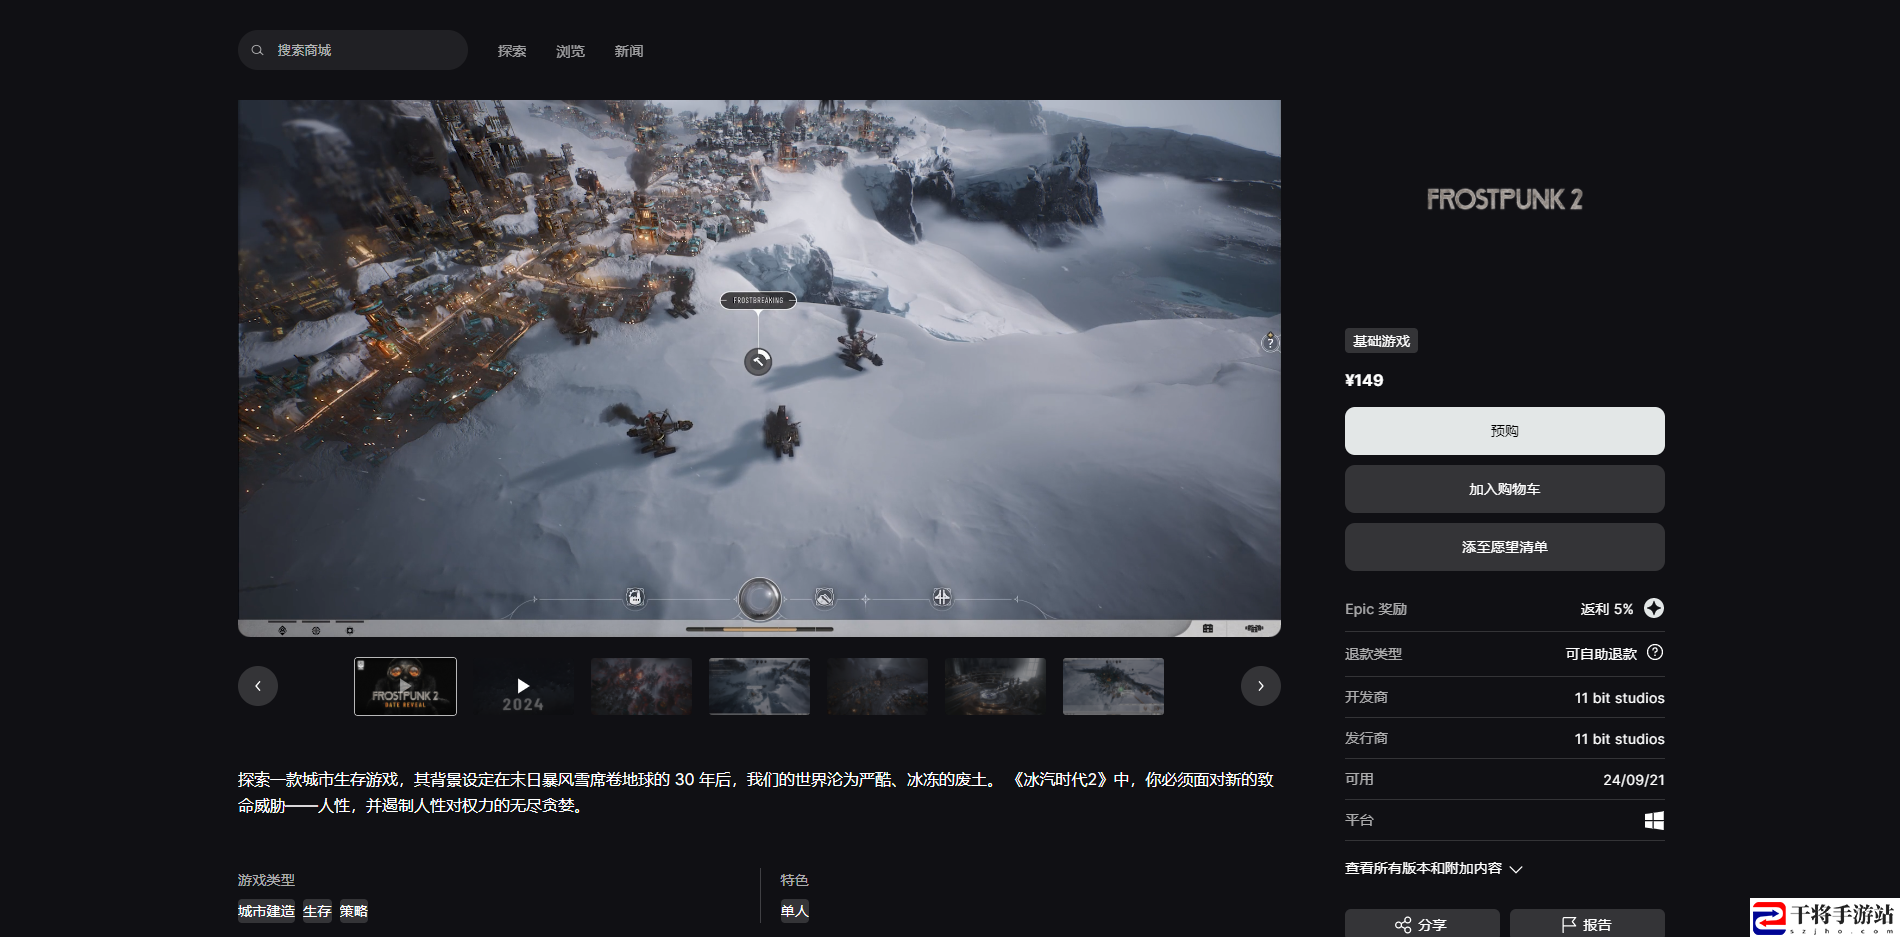Click the 24/09/21 release date

pos(1633,780)
